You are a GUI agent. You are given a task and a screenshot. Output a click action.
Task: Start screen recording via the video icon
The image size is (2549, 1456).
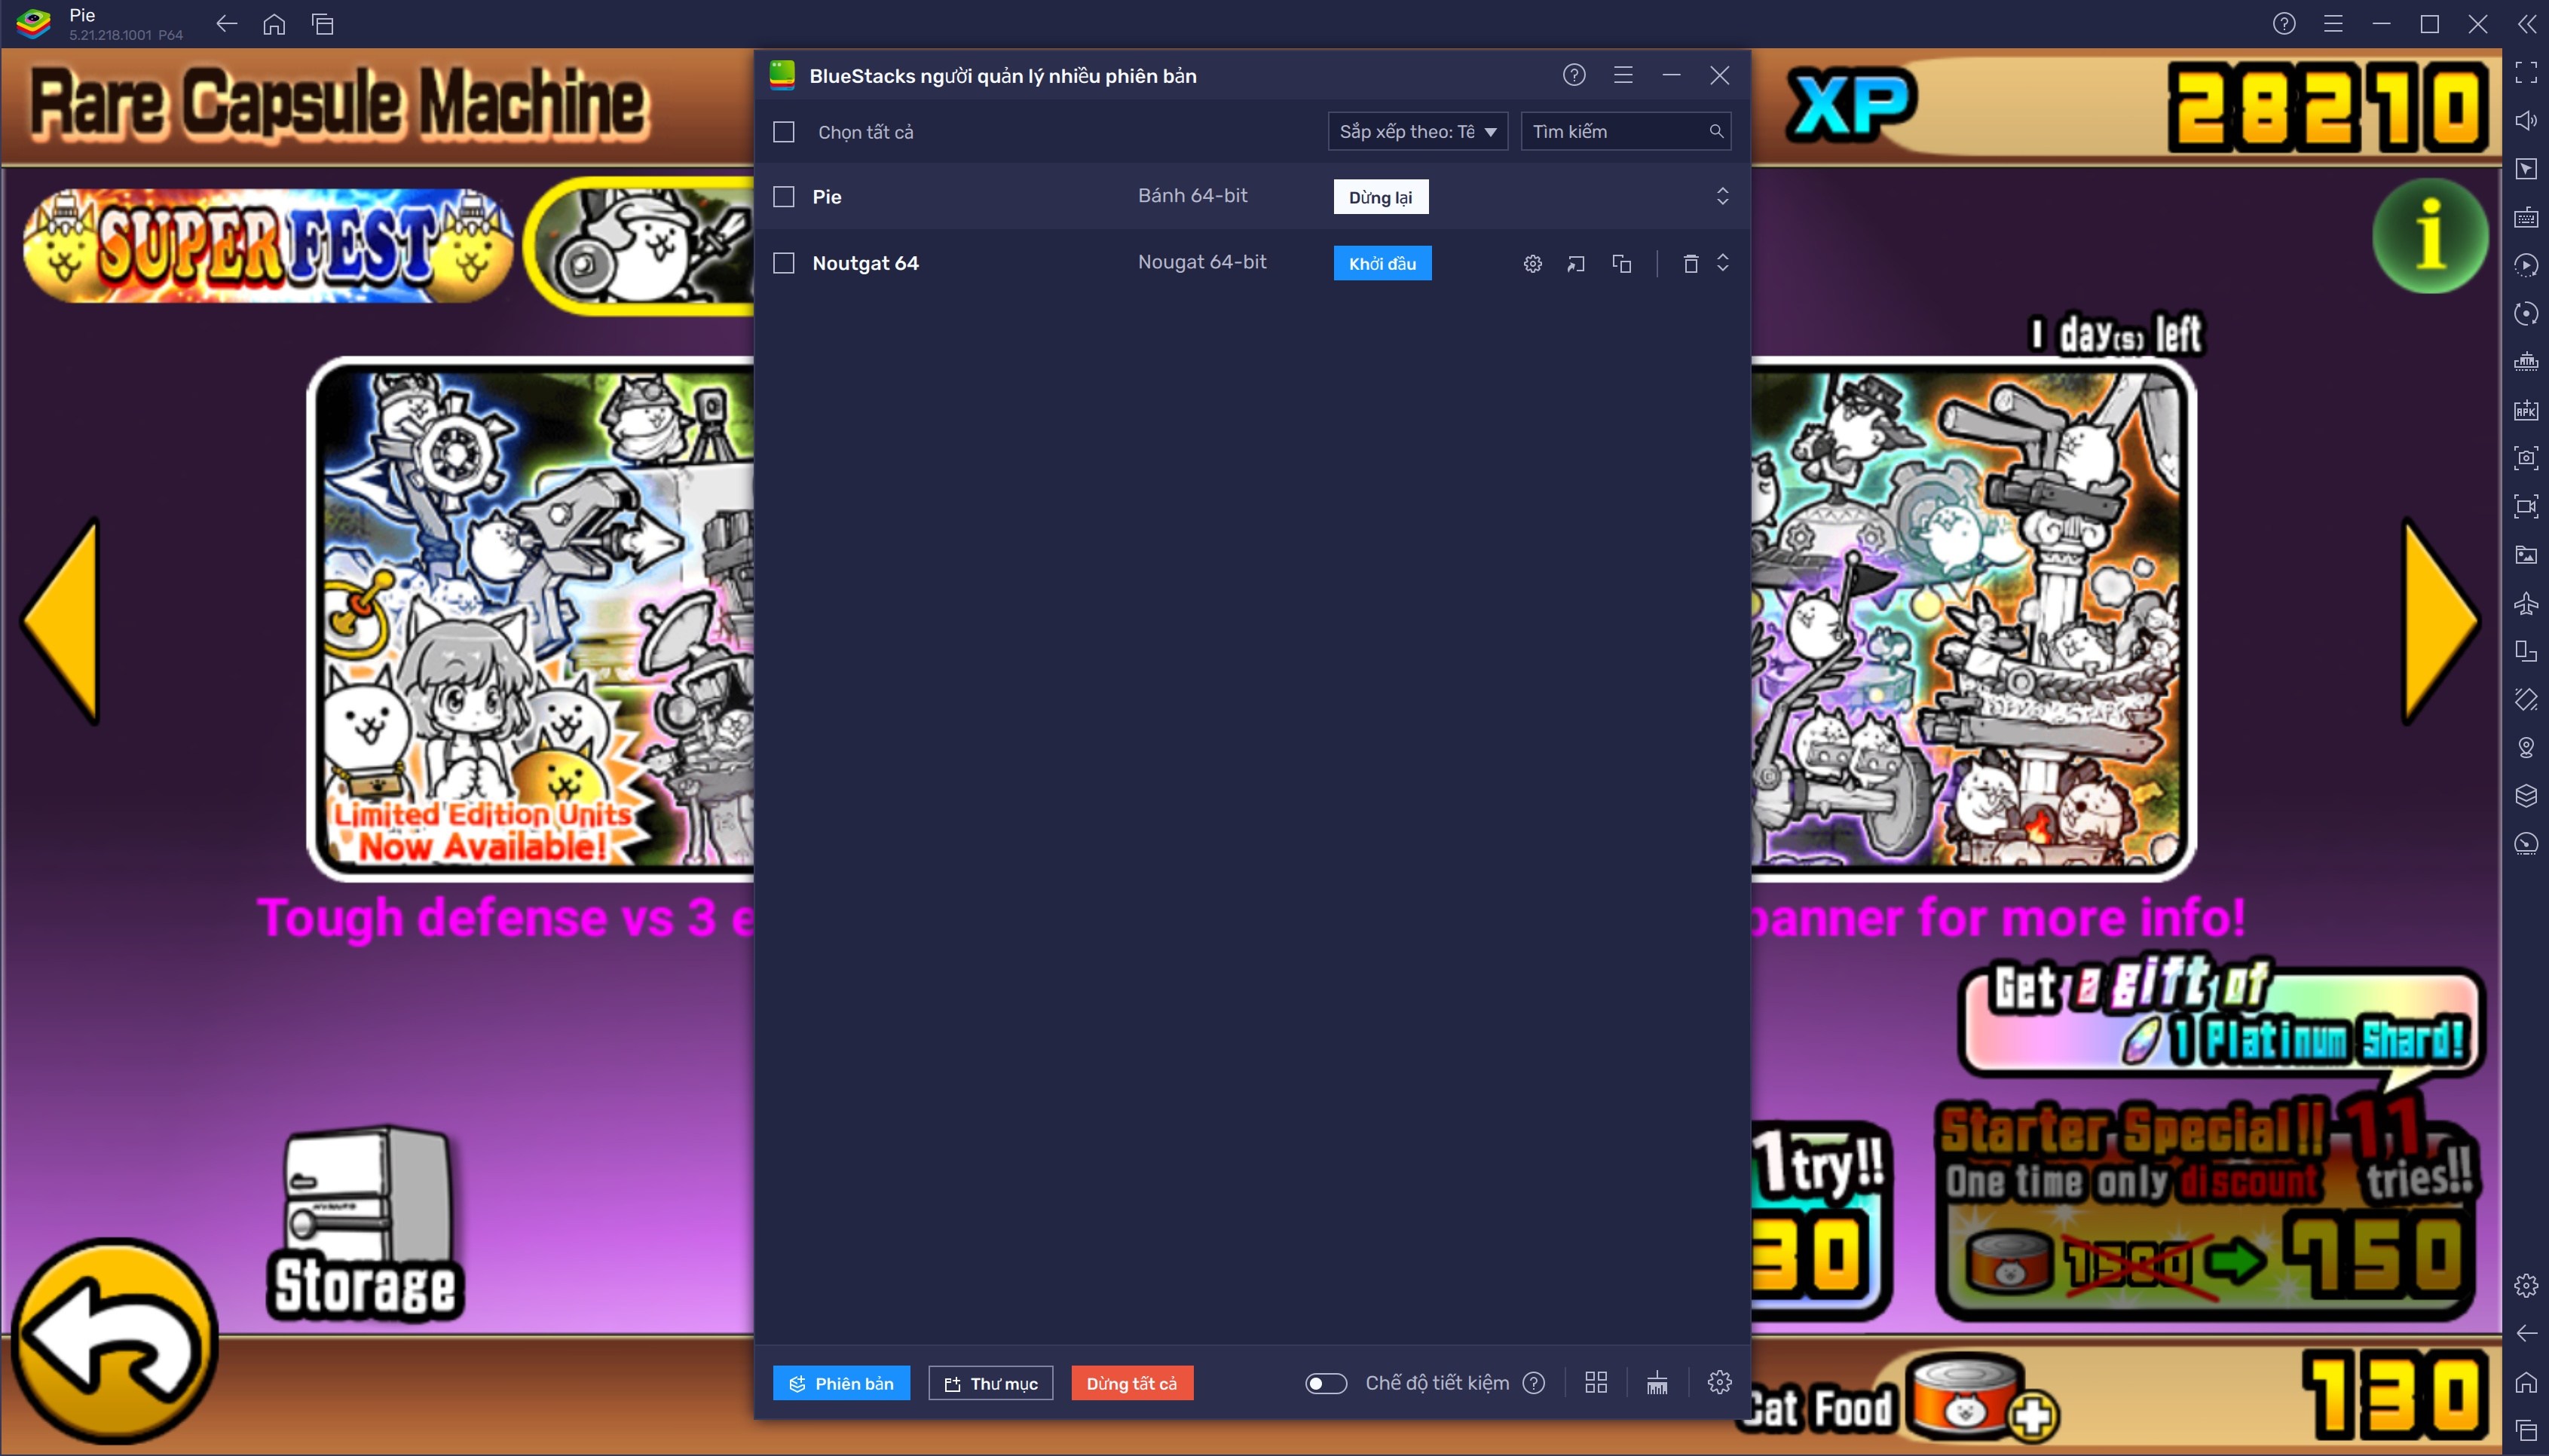click(2525, 506)
